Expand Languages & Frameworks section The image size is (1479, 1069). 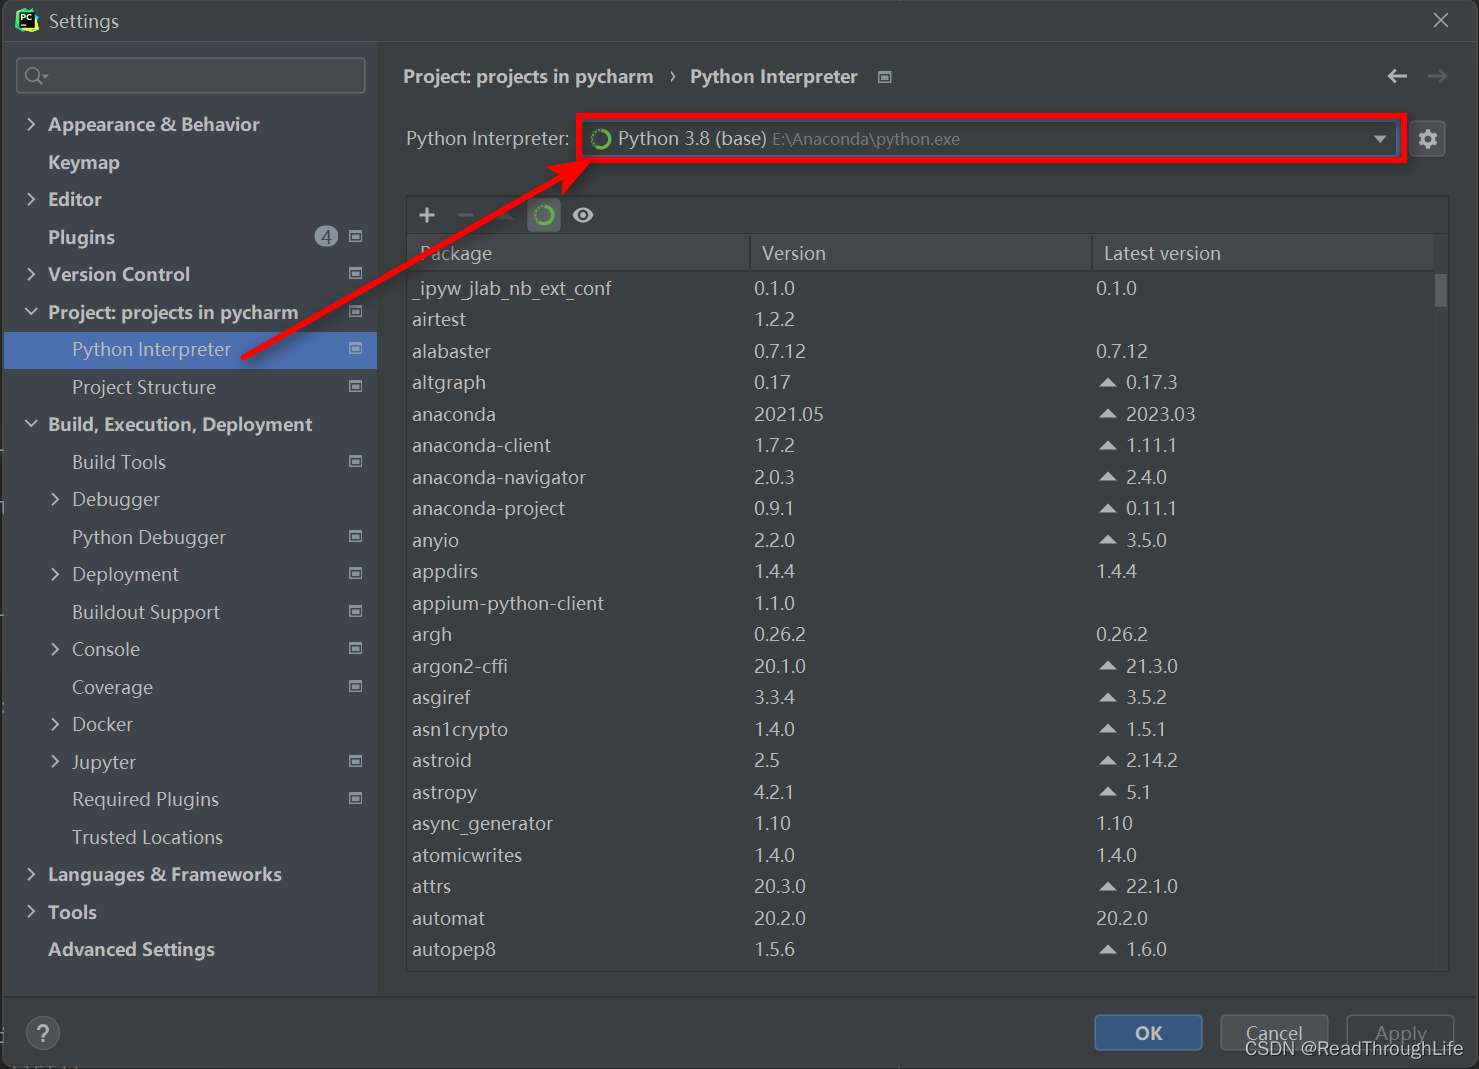point(31,874)
